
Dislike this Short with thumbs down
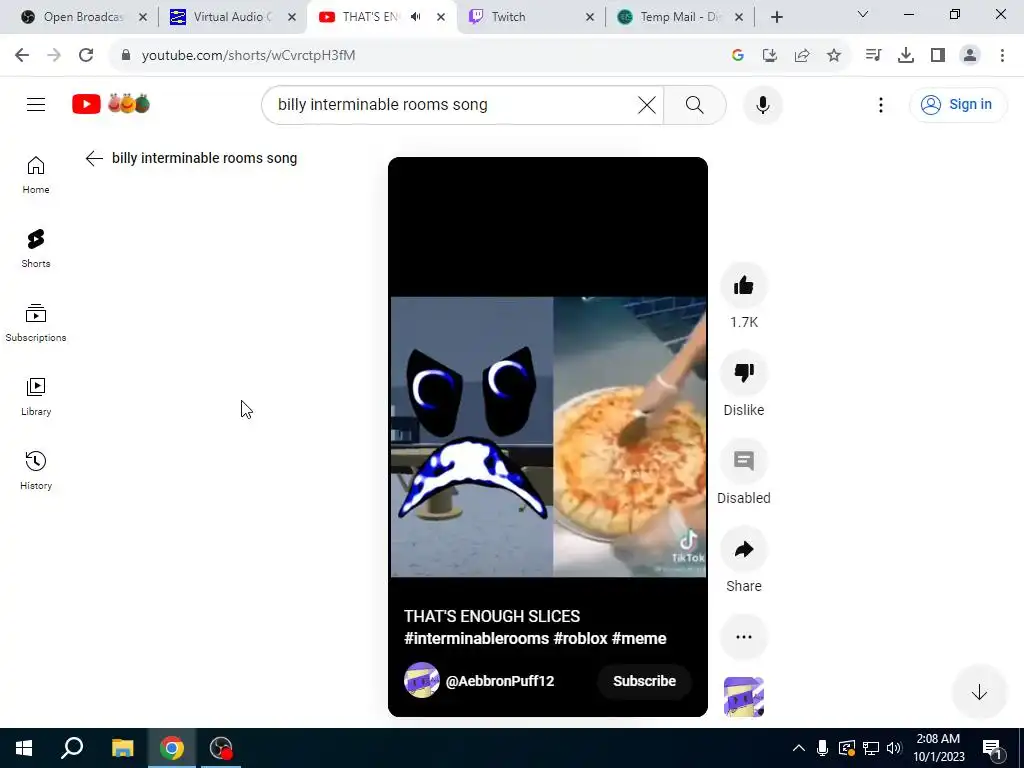pos(743,373)
